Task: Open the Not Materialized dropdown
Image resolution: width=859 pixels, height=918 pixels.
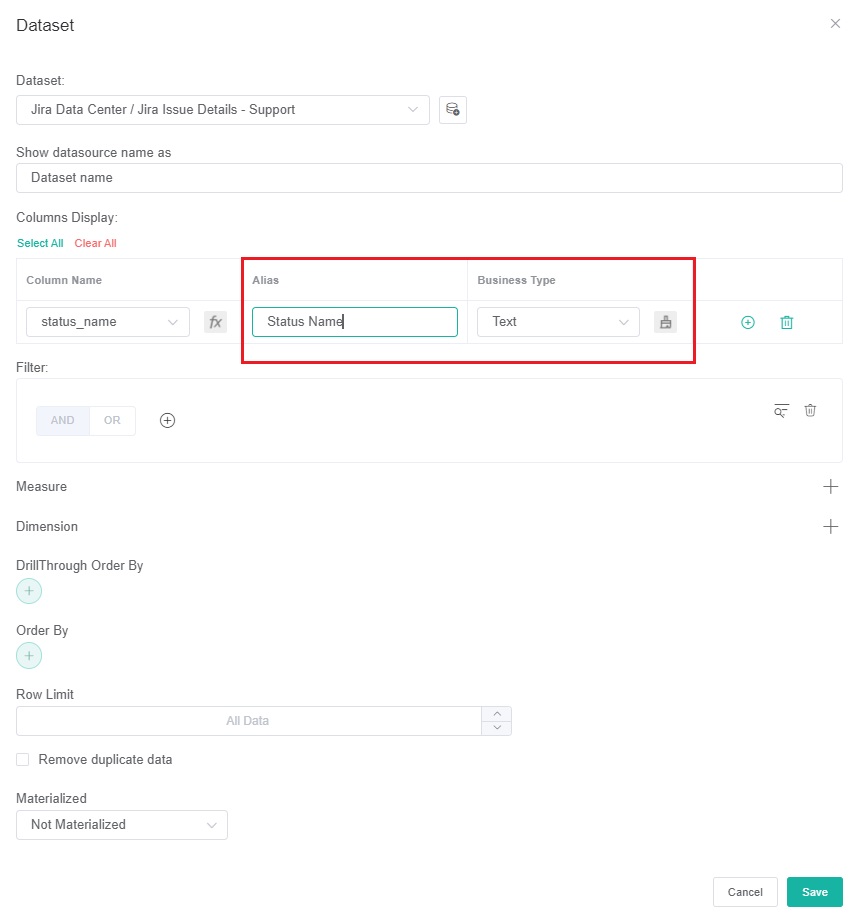Action: [x=122, y=825]
